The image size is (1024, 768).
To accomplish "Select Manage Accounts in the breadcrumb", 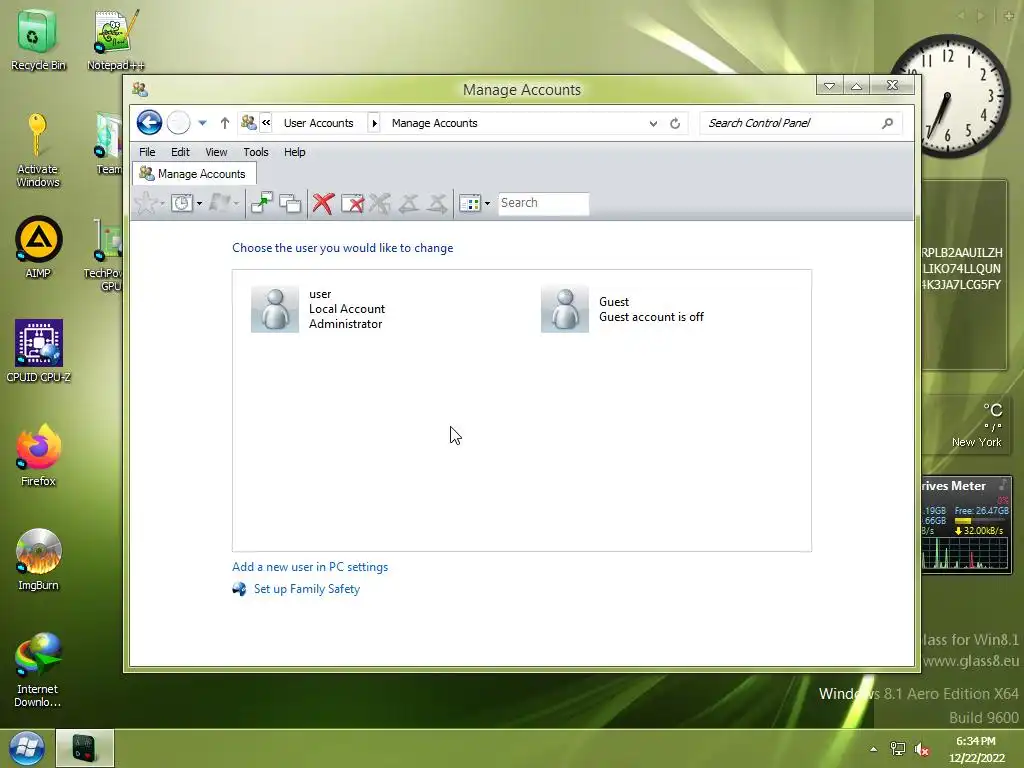I will 434,123.
